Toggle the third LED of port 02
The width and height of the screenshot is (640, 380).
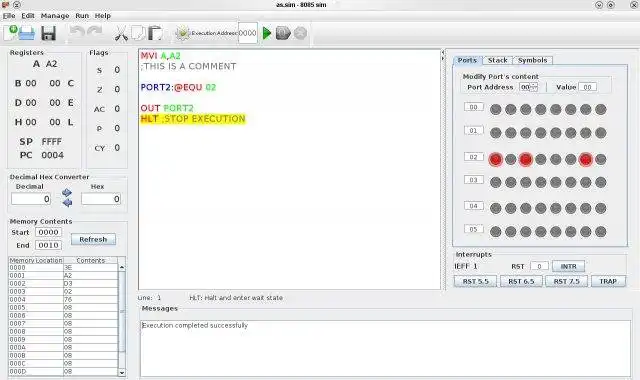coord(526,159)
